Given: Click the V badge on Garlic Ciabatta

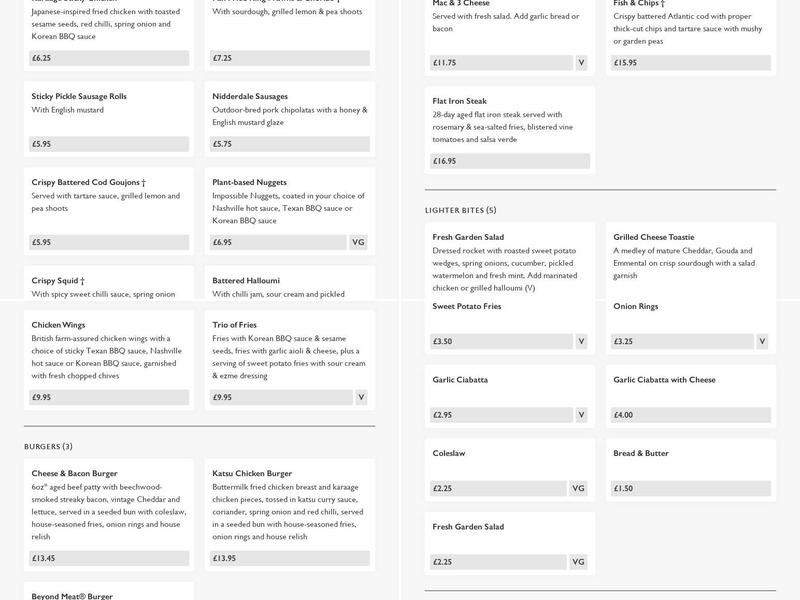Looking at the screenshot, I should pos(581,415).
